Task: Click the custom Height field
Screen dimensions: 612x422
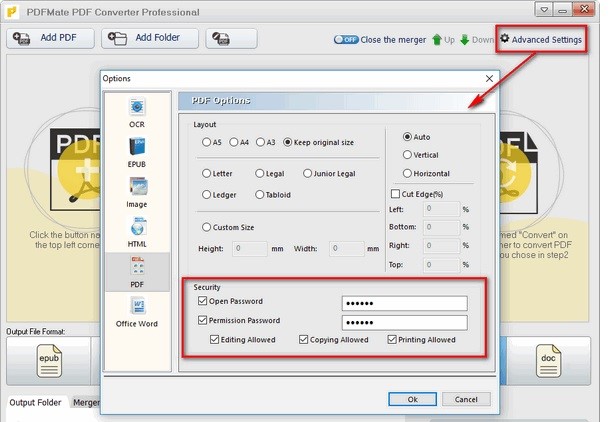Action: 250,248
